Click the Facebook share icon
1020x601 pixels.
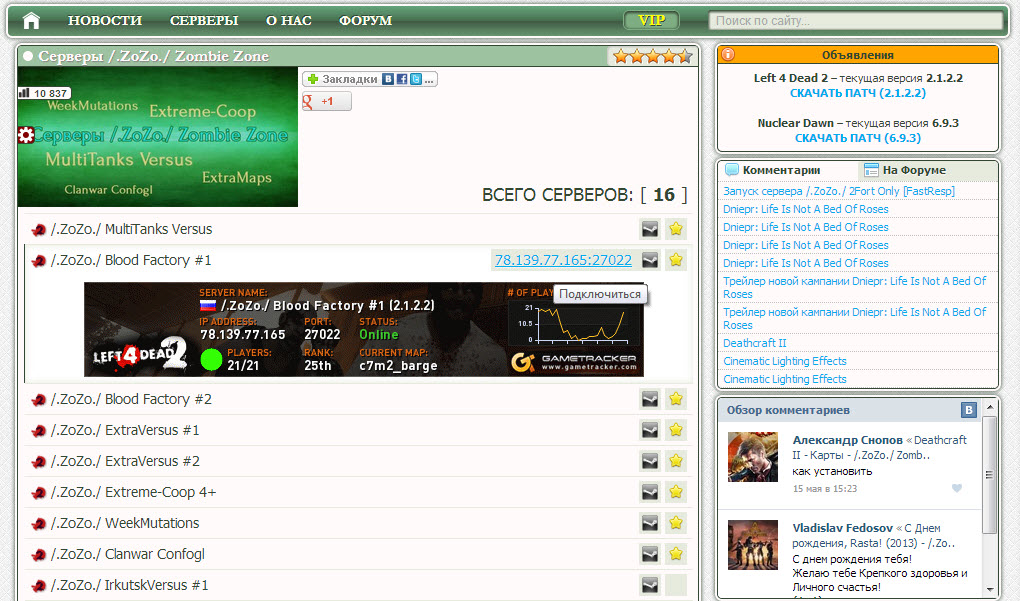coord(401,79)
